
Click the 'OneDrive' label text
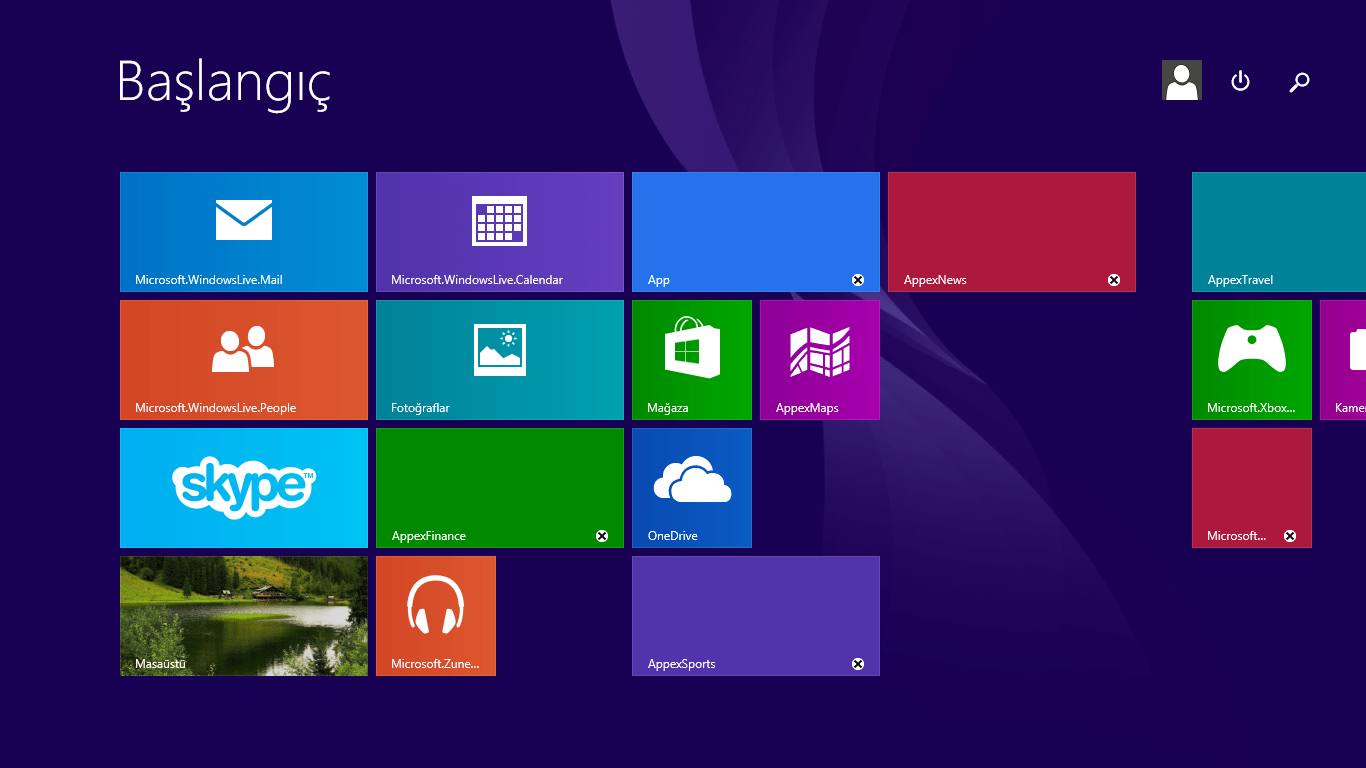pyautogui.click(x=673, y=536)
